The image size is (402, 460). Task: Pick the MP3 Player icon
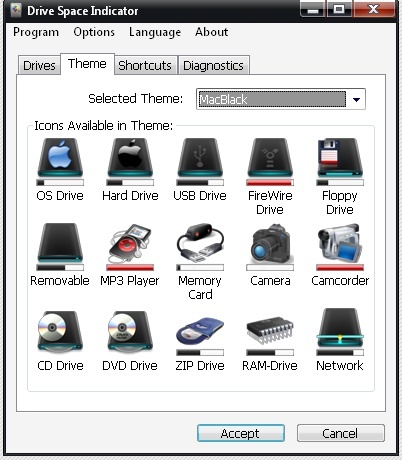[130, 243]
